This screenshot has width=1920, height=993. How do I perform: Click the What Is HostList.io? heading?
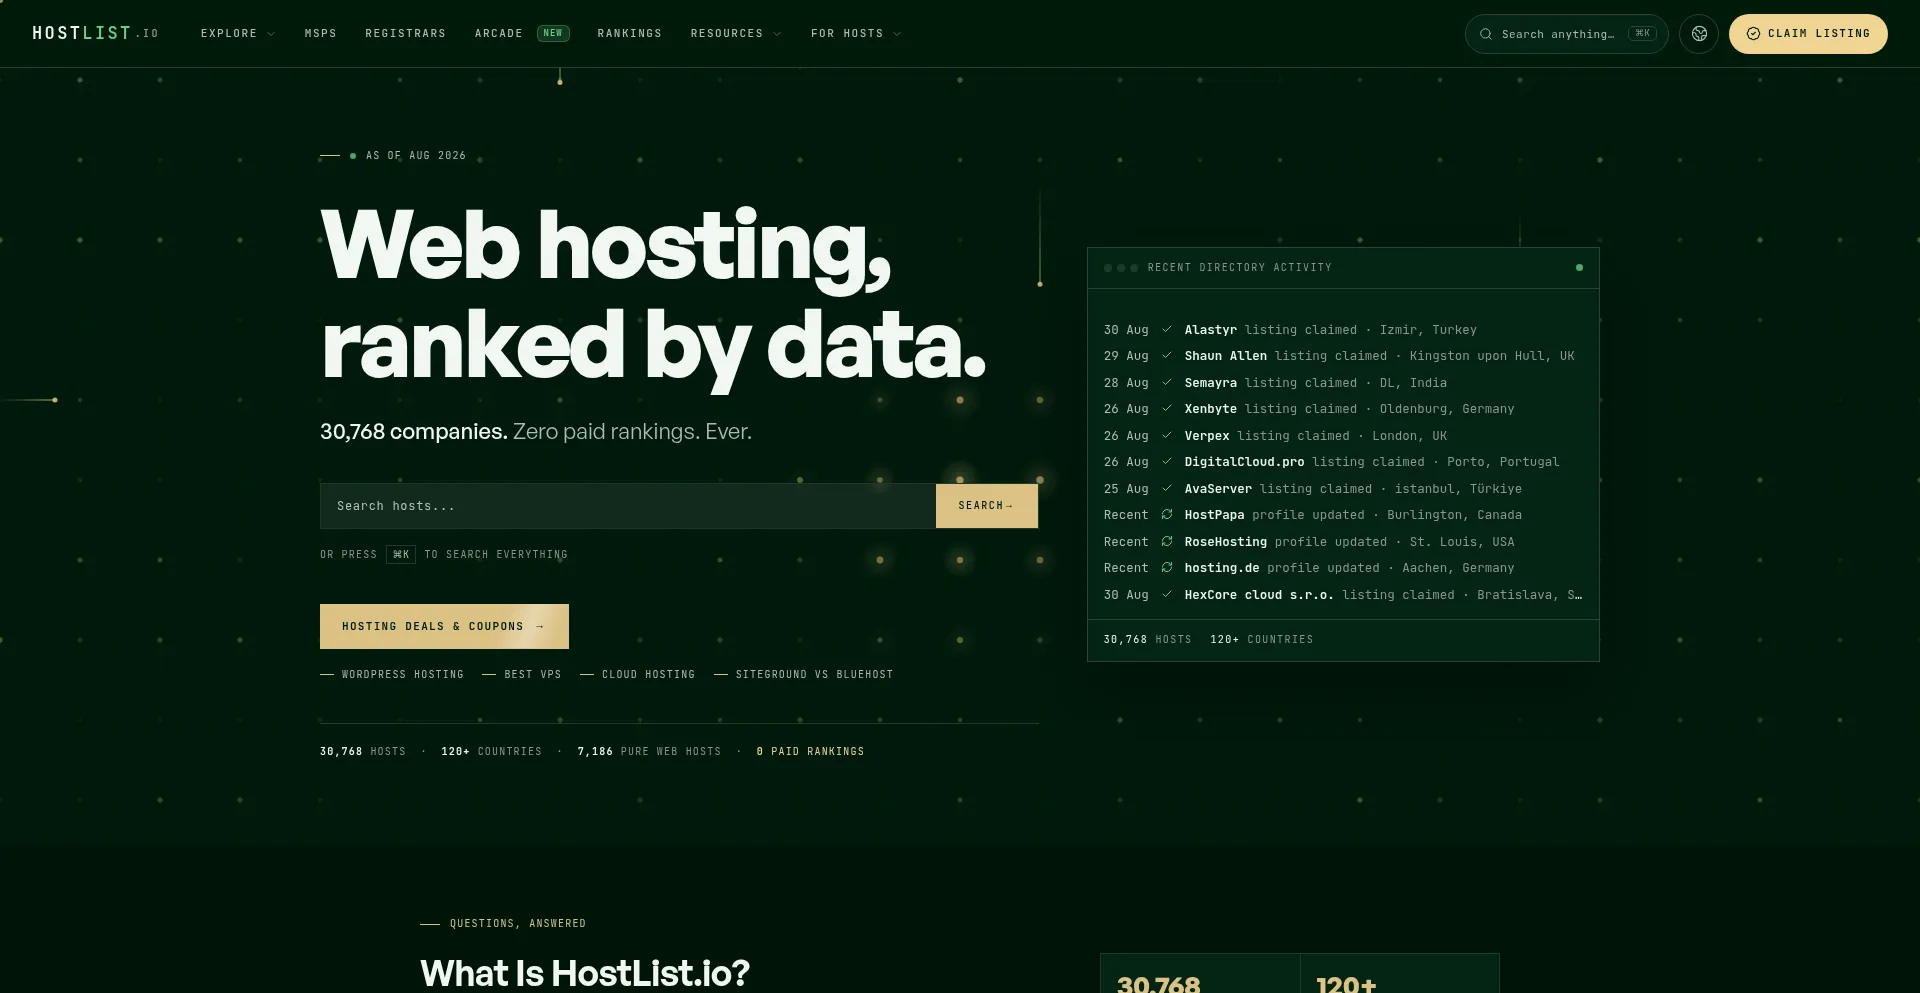coord(585,973)
